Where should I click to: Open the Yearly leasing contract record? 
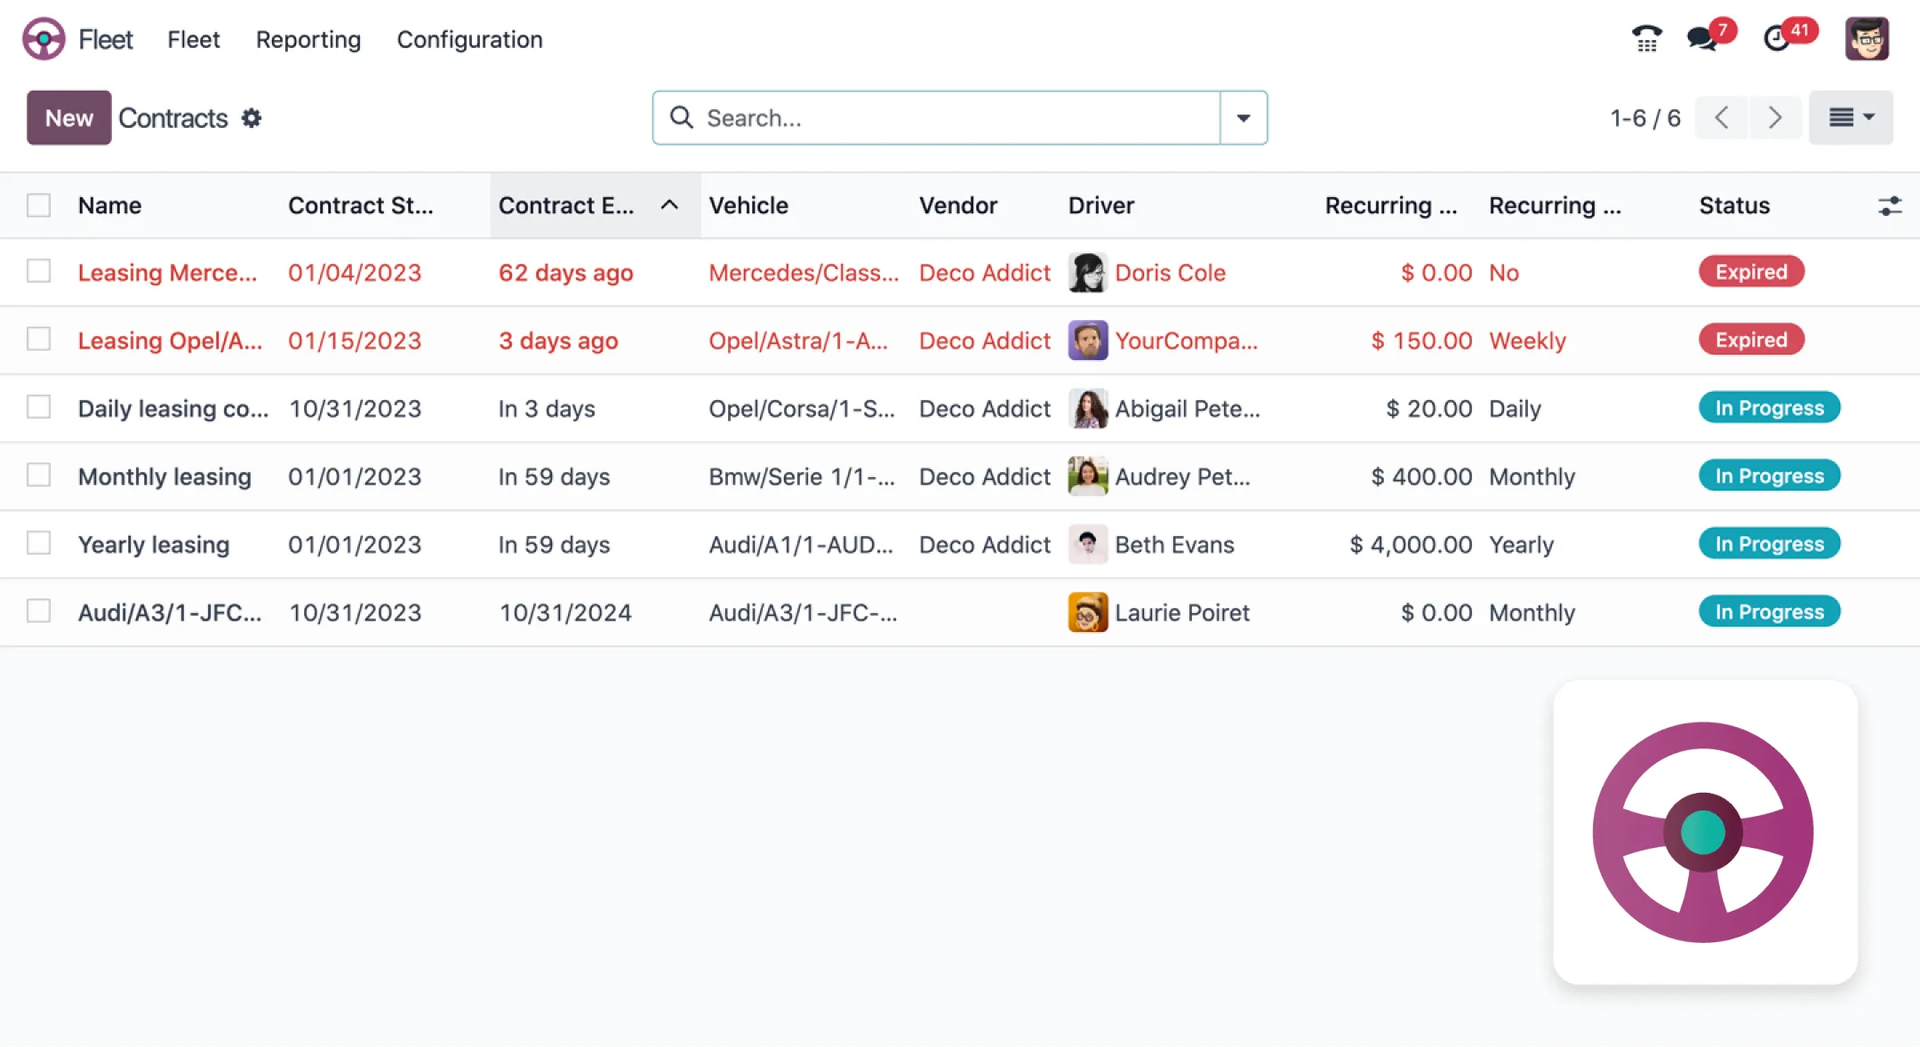click(154, 545)
